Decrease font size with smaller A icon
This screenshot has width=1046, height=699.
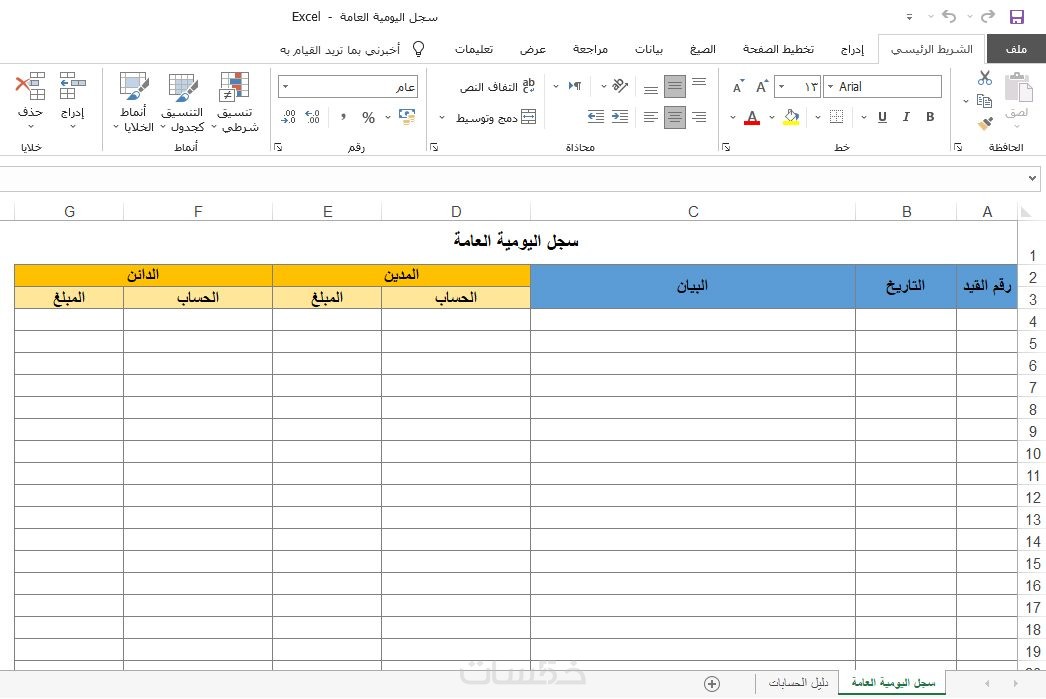point(738,87)
